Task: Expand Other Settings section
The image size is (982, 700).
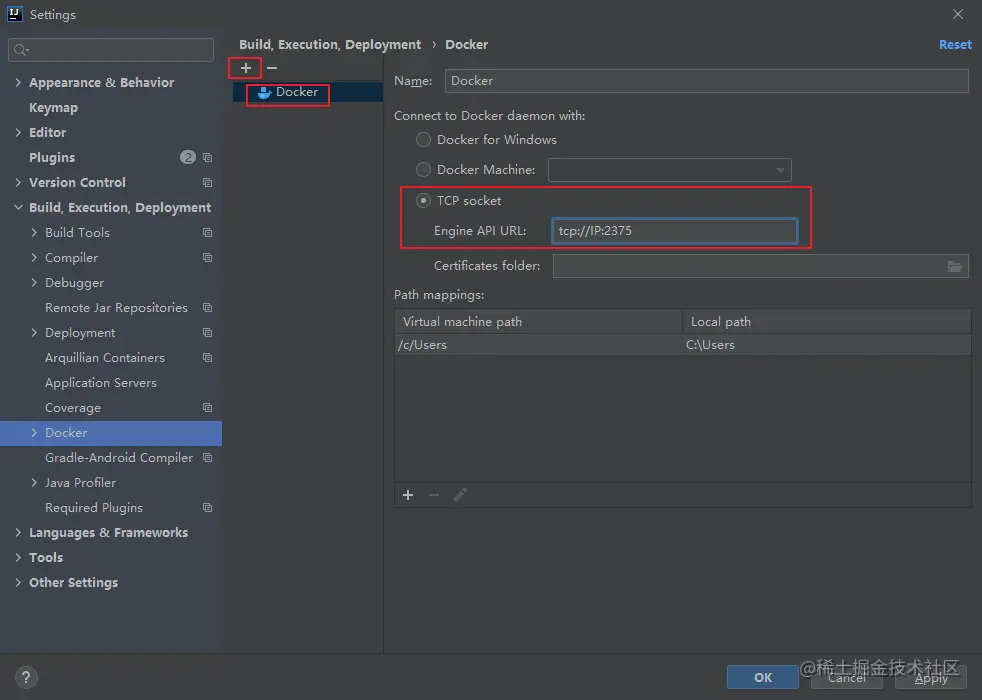Action: (x=18, y=582)
